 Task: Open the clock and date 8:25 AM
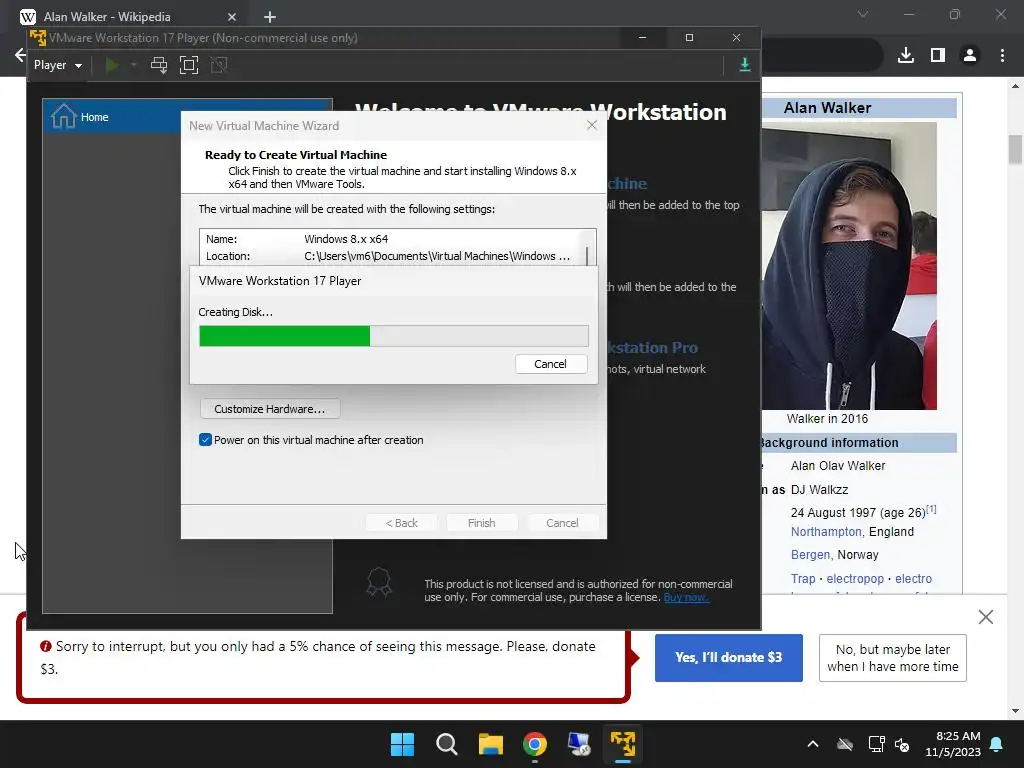[953, 744]
